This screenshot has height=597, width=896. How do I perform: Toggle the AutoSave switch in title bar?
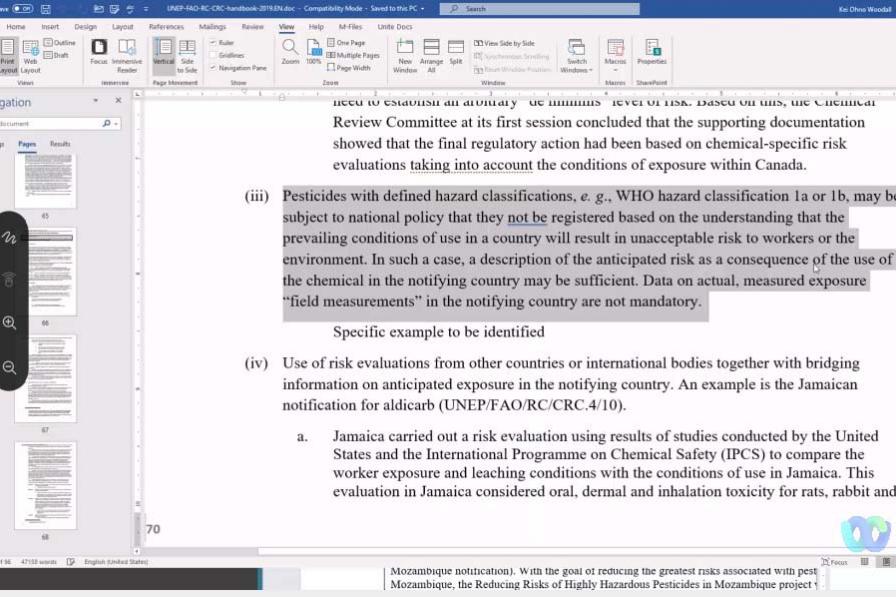22,9
